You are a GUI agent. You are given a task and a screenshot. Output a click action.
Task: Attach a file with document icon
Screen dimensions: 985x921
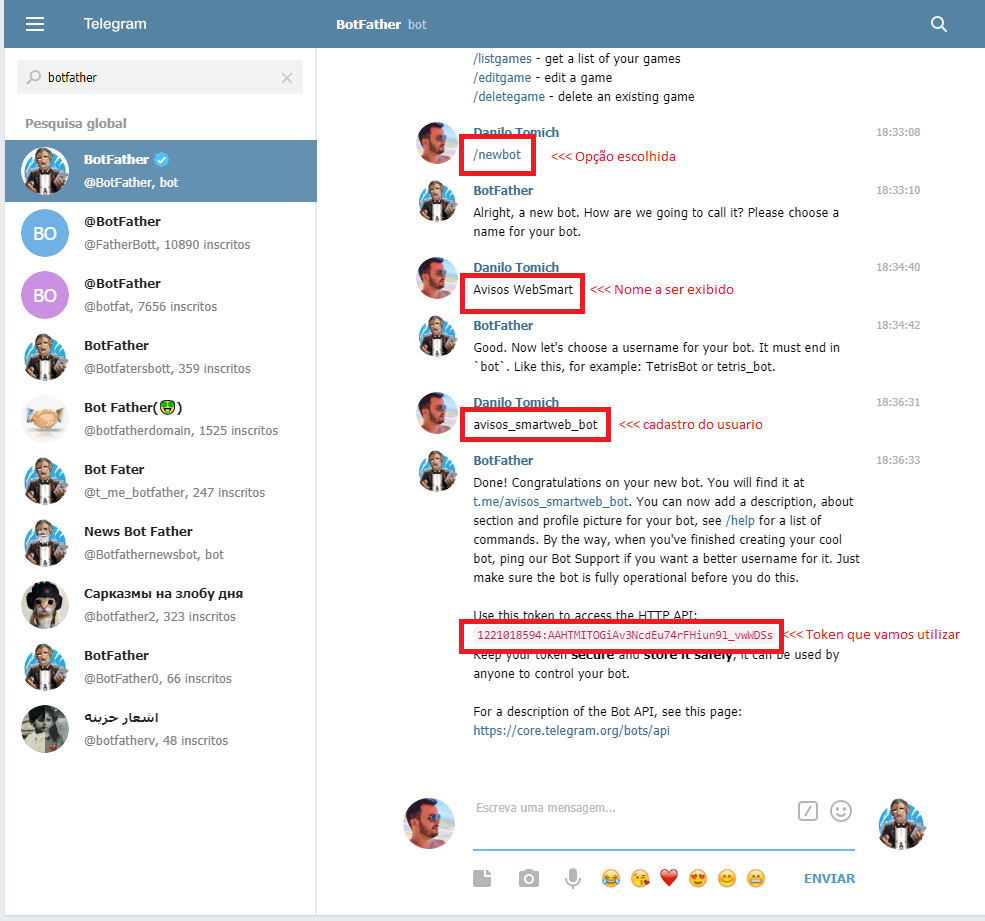coord(482,878)
